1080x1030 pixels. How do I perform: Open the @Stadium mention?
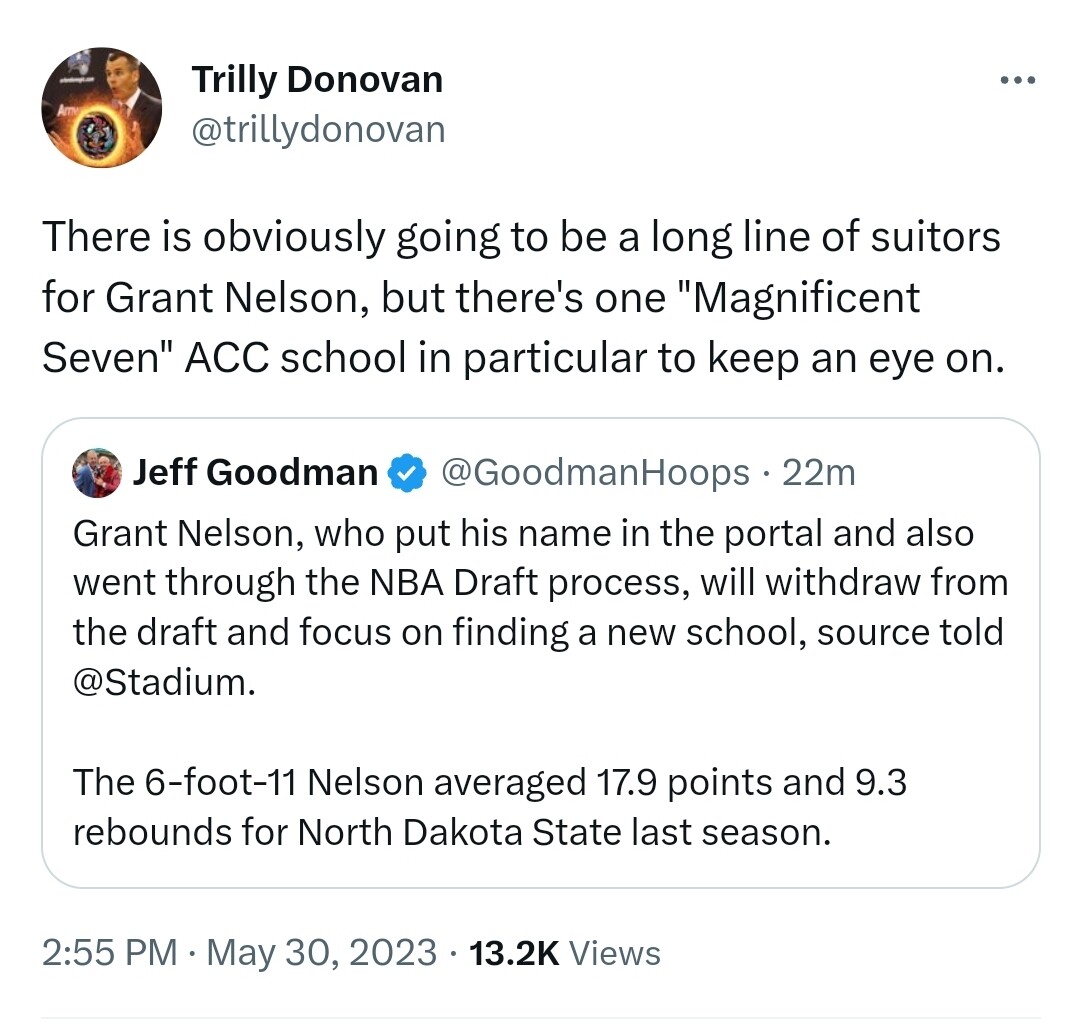coord(158,683)
